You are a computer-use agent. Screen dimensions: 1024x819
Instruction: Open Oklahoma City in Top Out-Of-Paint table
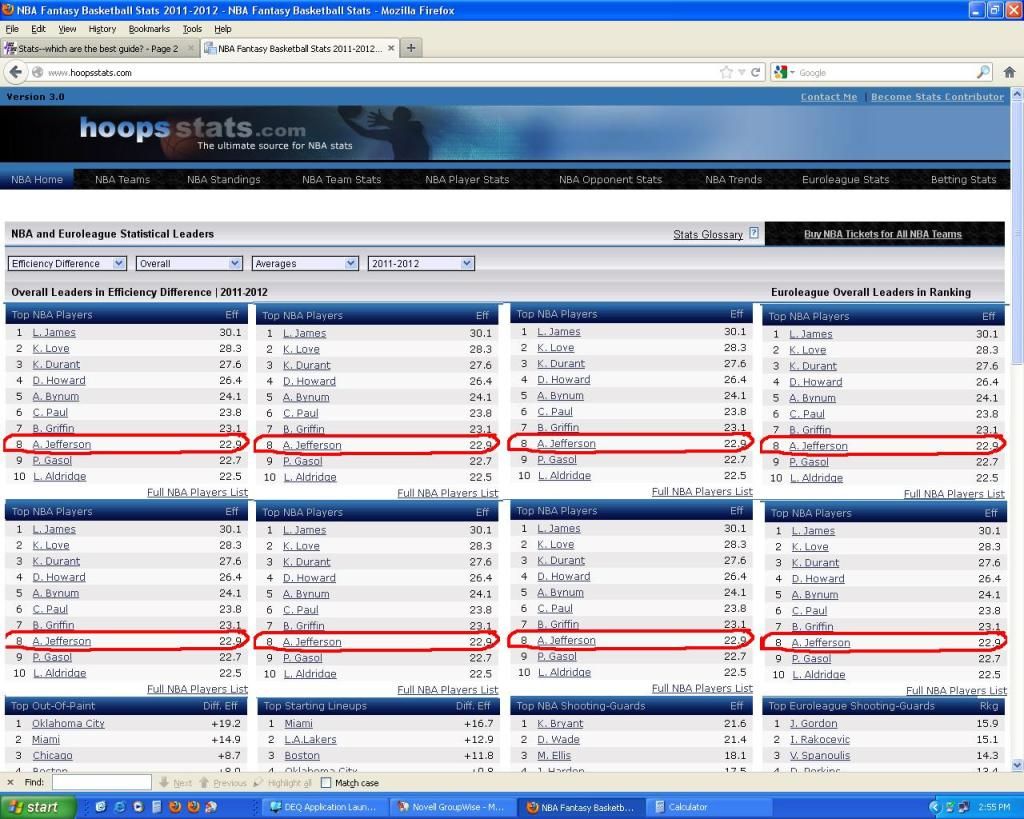coord(68,723)
